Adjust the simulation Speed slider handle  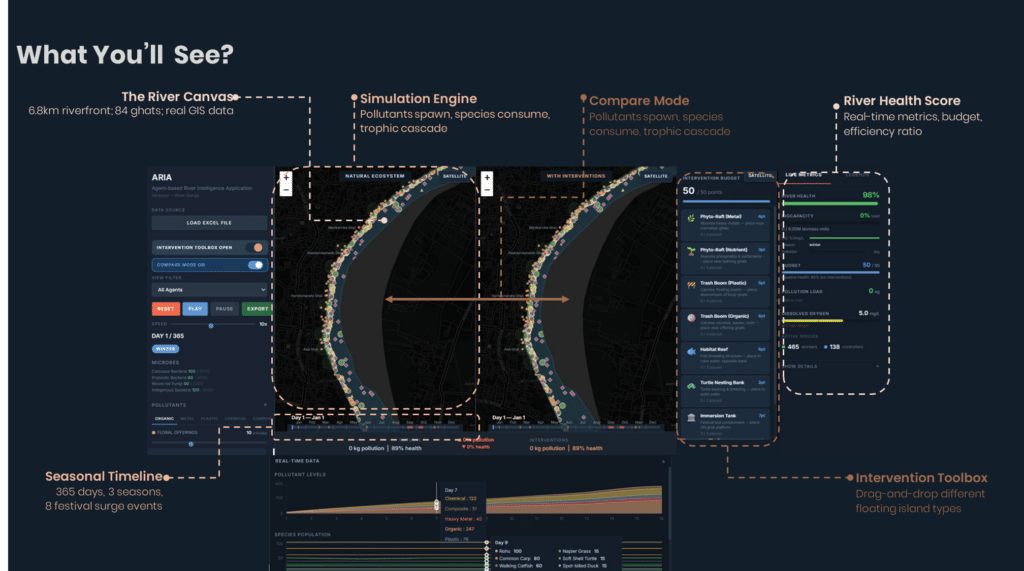point(209,325)
